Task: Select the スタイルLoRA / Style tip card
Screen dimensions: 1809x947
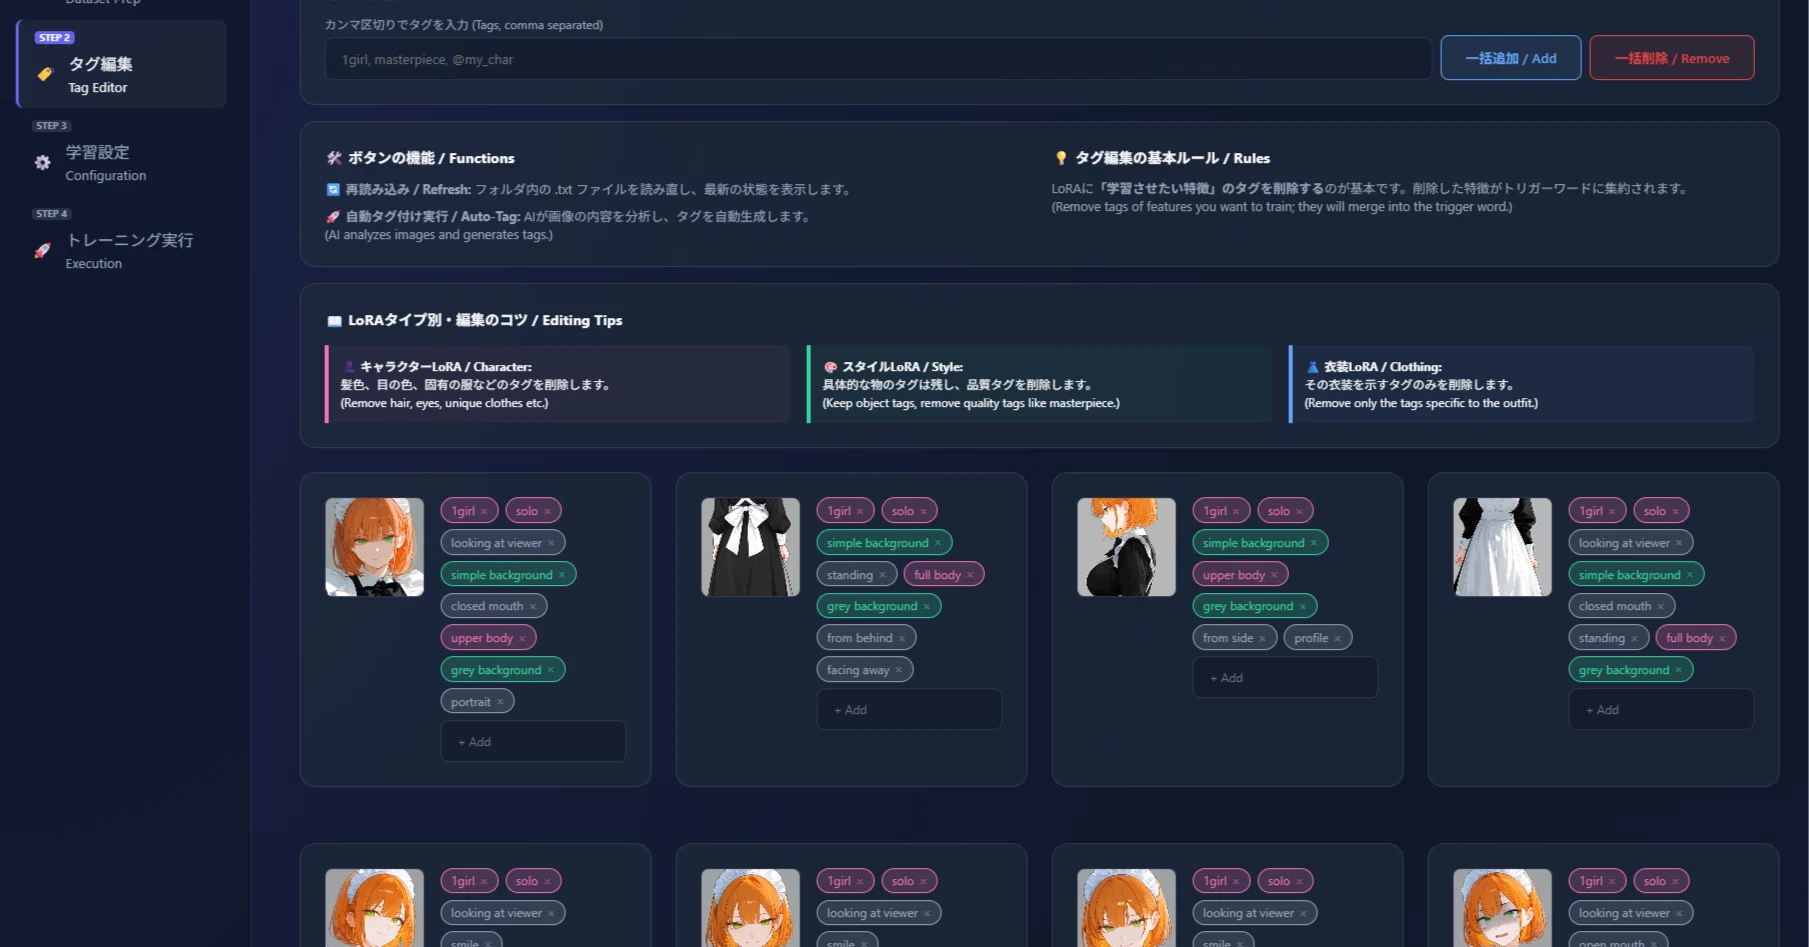Action: (1040, 384)
